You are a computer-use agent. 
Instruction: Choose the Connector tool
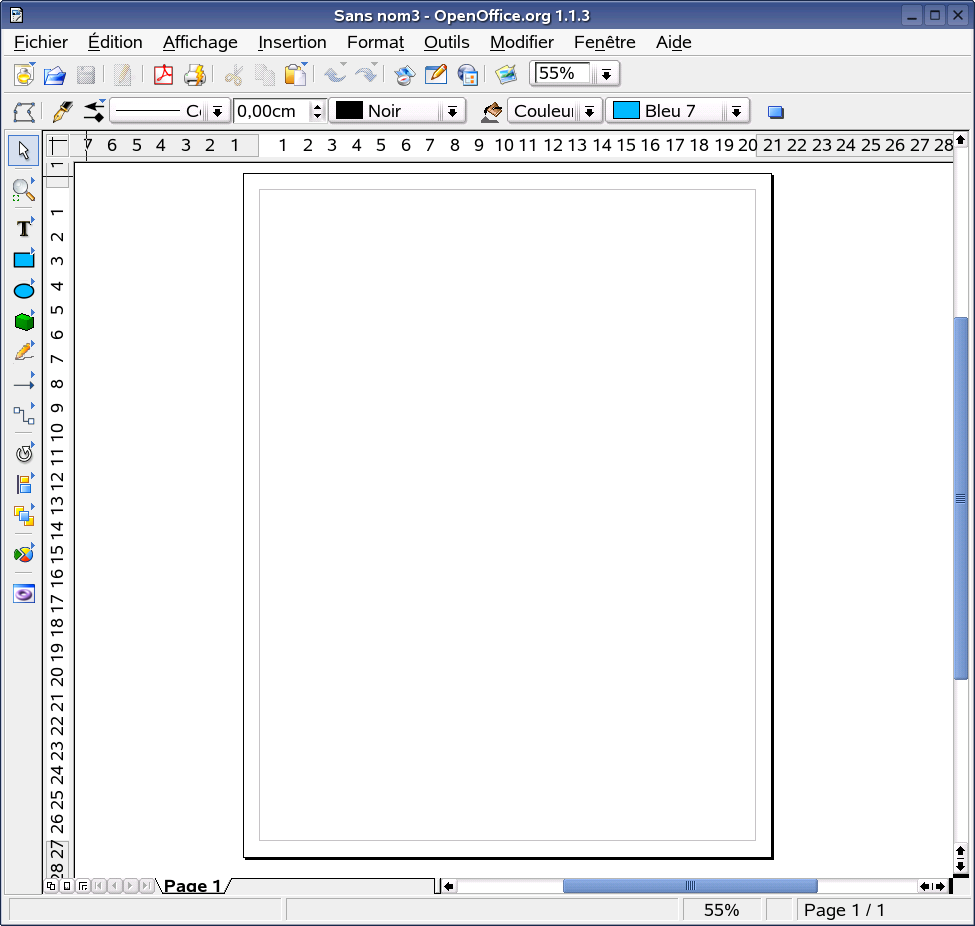22,413
